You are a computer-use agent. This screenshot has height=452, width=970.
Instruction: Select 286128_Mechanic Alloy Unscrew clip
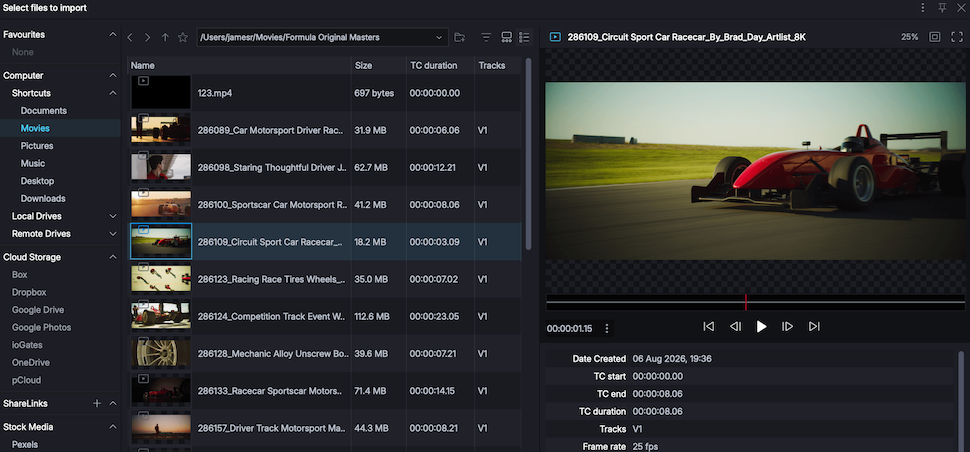pos(324,354)
